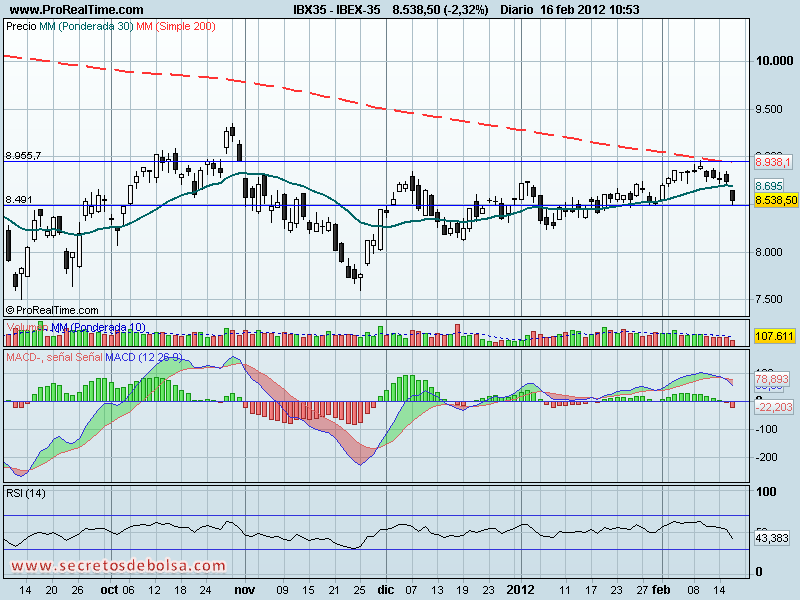This screenshot has width=800, height=600.
Task: Click the MM (Ponderada 30) legend label
Action: click(x=86, y=26)
